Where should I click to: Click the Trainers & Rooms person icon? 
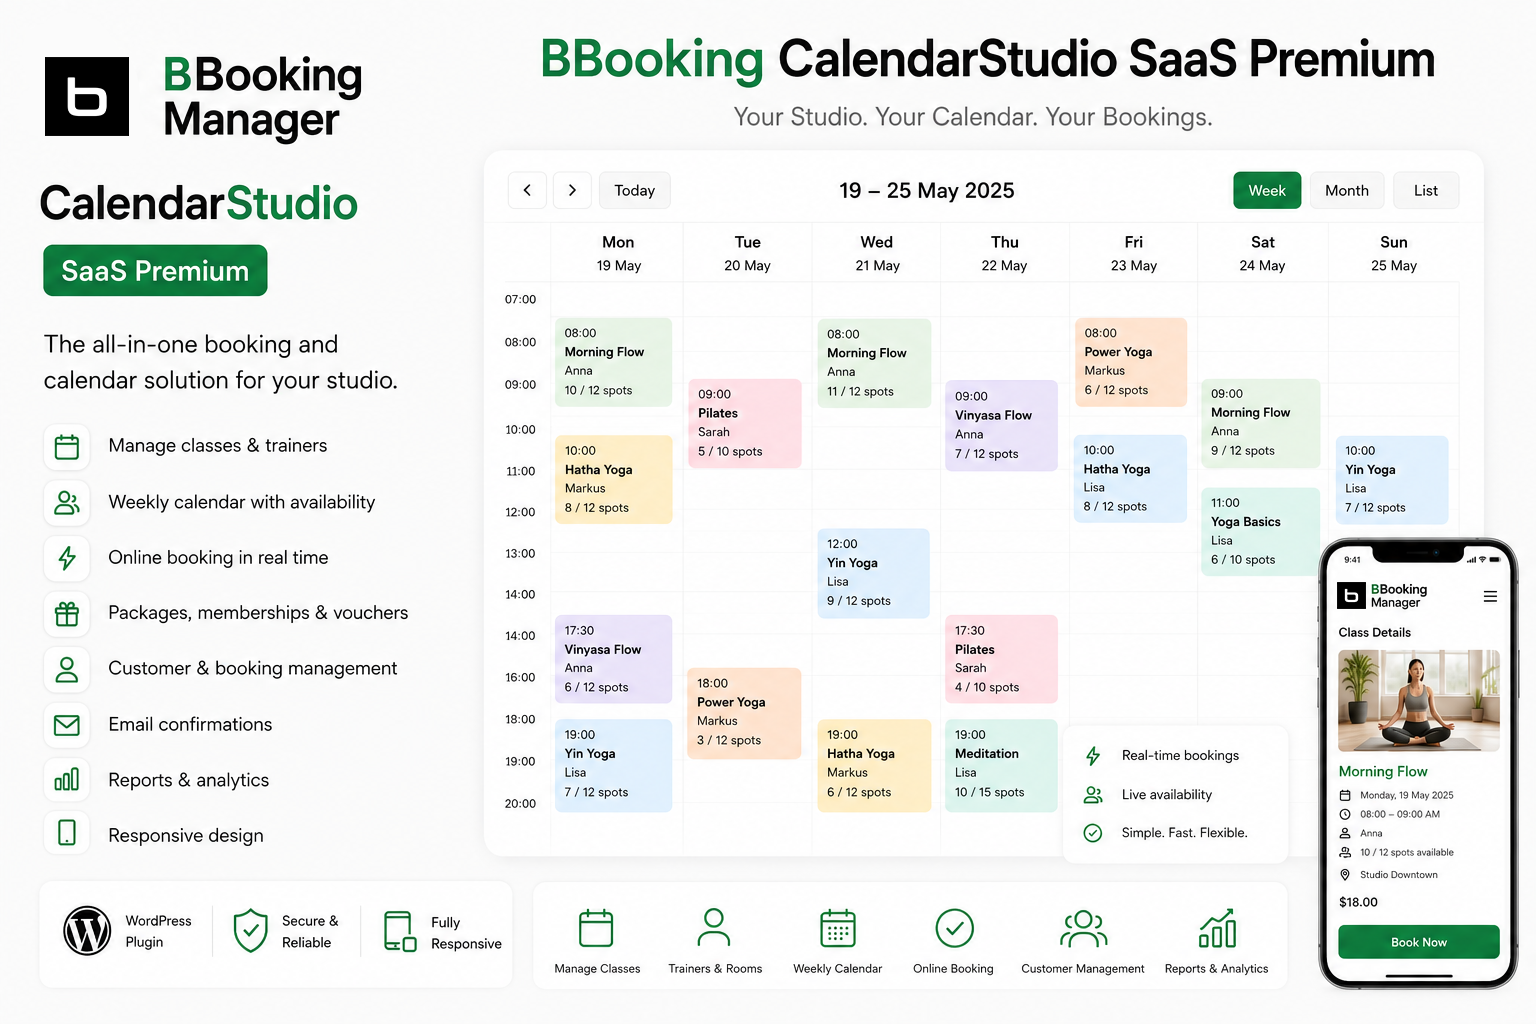click(714, 927)
